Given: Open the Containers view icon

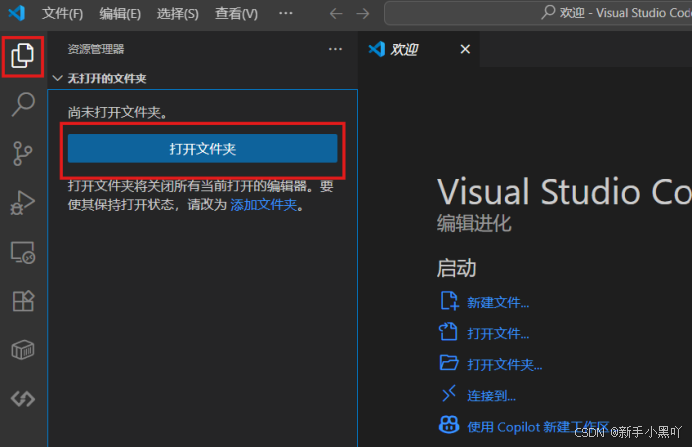Looking at the screenshot, I should [x=23, y=350].
